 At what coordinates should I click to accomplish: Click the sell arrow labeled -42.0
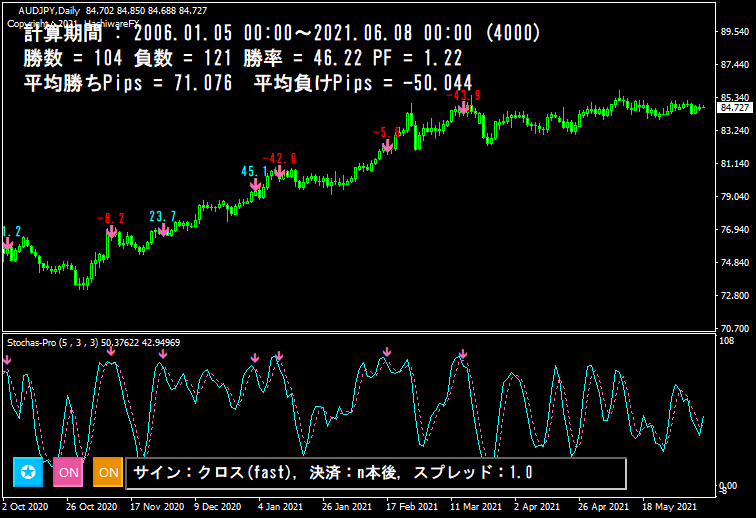pos(279,172)
